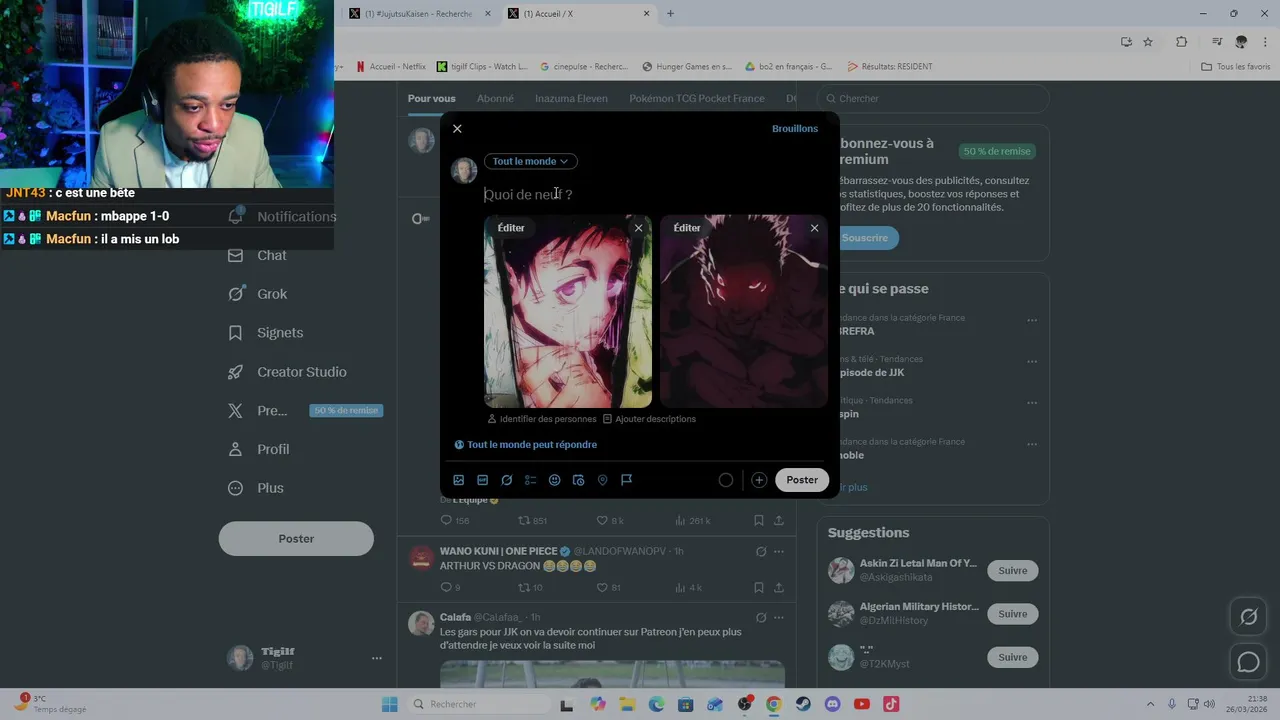1280x720 pixels.
Task: Bookmark the WANO KUNI post
Action: coord(759,588)
